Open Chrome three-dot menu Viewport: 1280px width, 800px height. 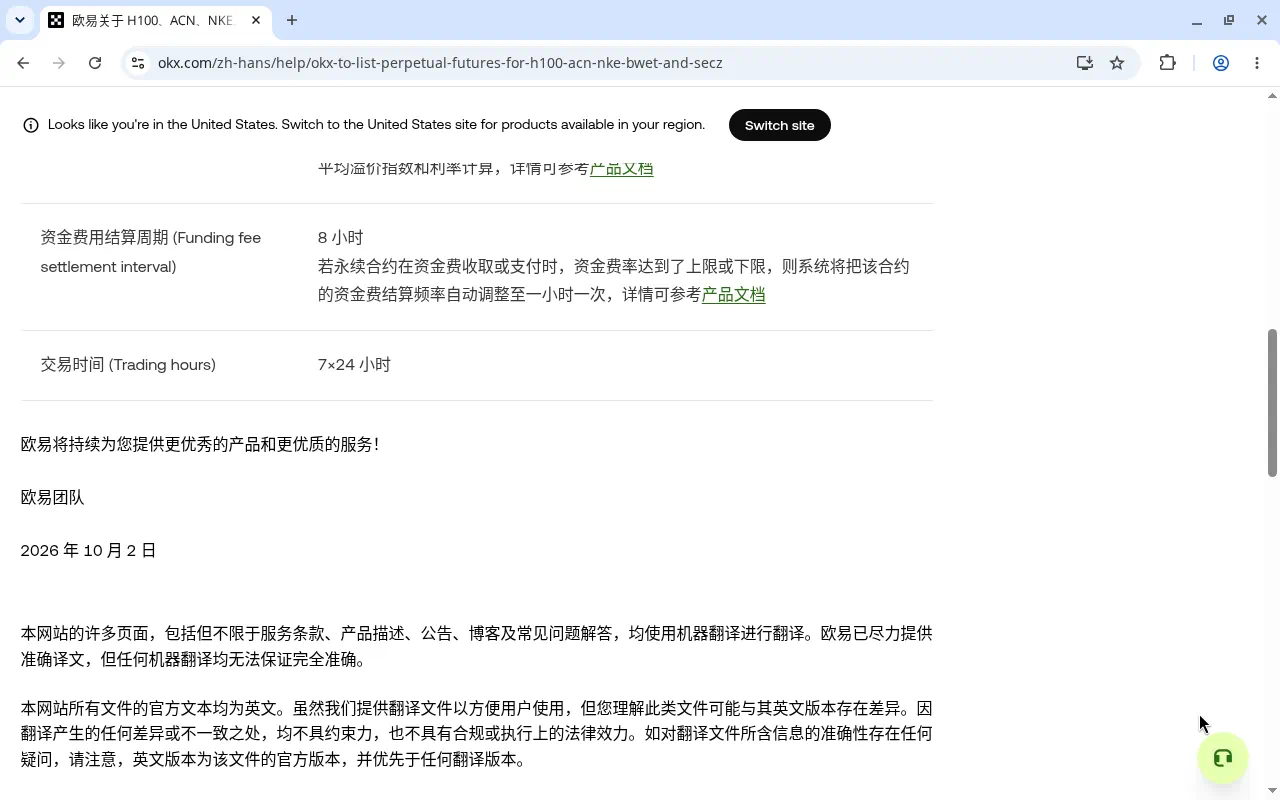[x=1257, y=63]
